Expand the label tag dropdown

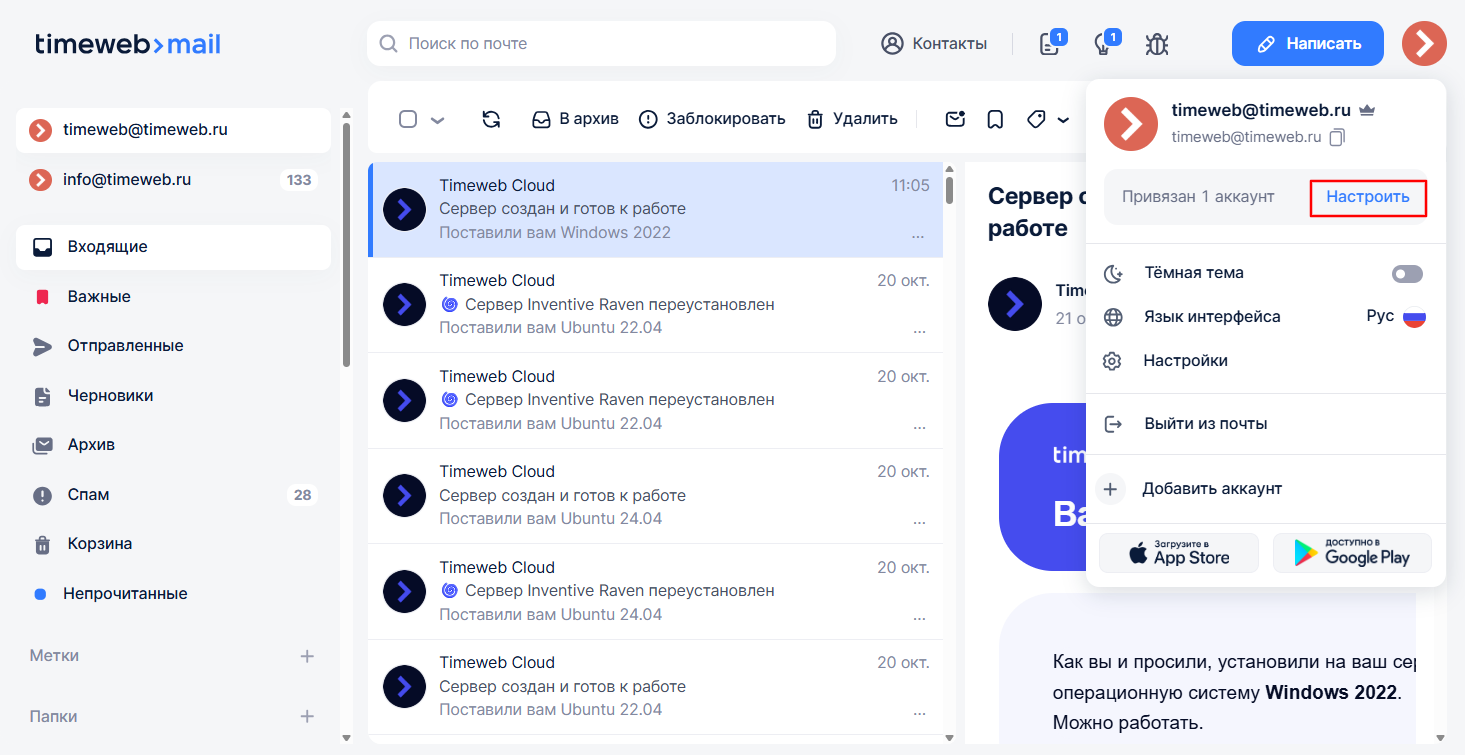coord(1062,120)
